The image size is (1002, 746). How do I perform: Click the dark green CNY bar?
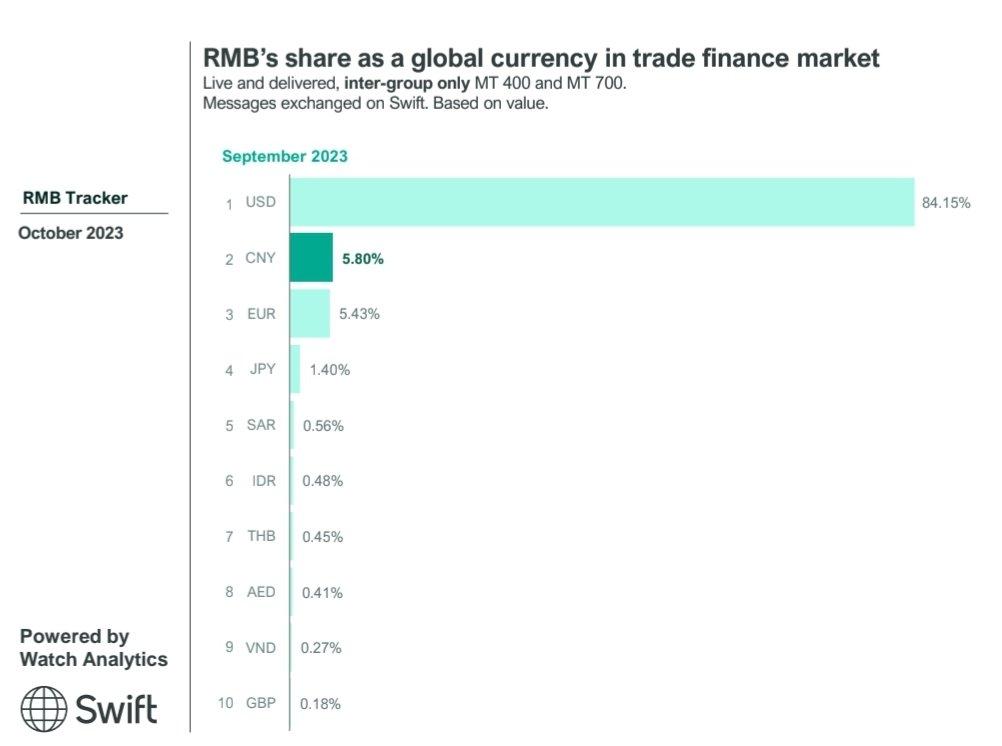(311, 258)
